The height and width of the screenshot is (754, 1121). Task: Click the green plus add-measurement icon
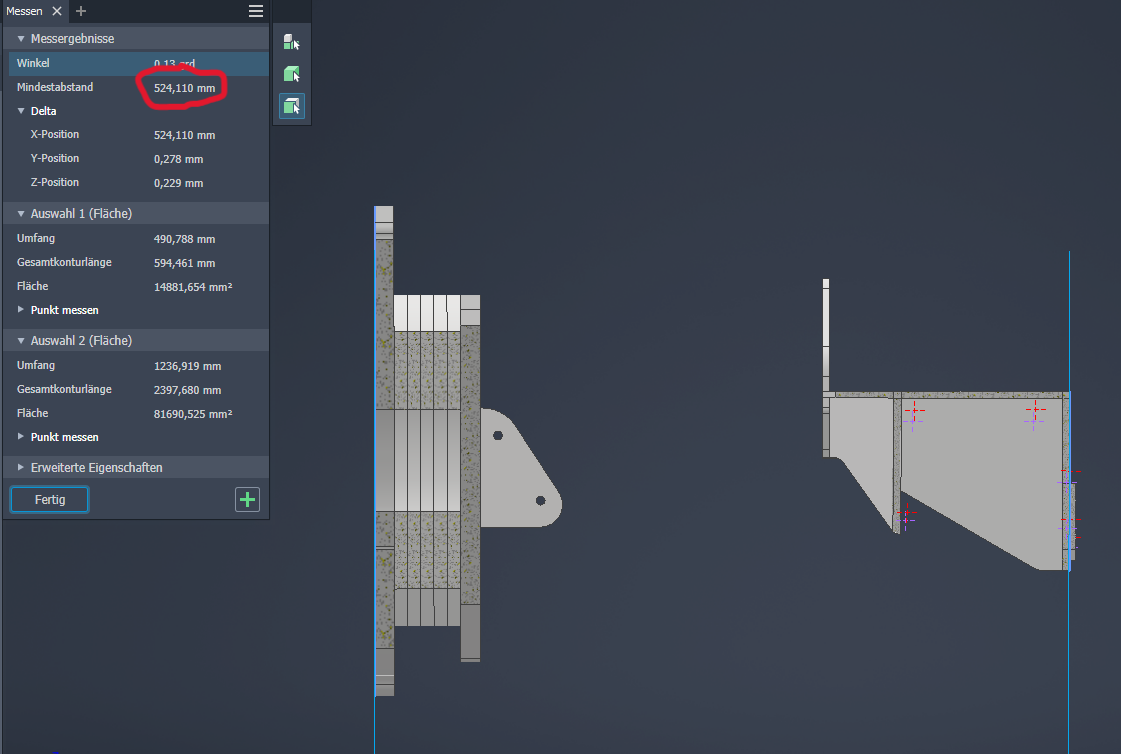coord(247,500)
